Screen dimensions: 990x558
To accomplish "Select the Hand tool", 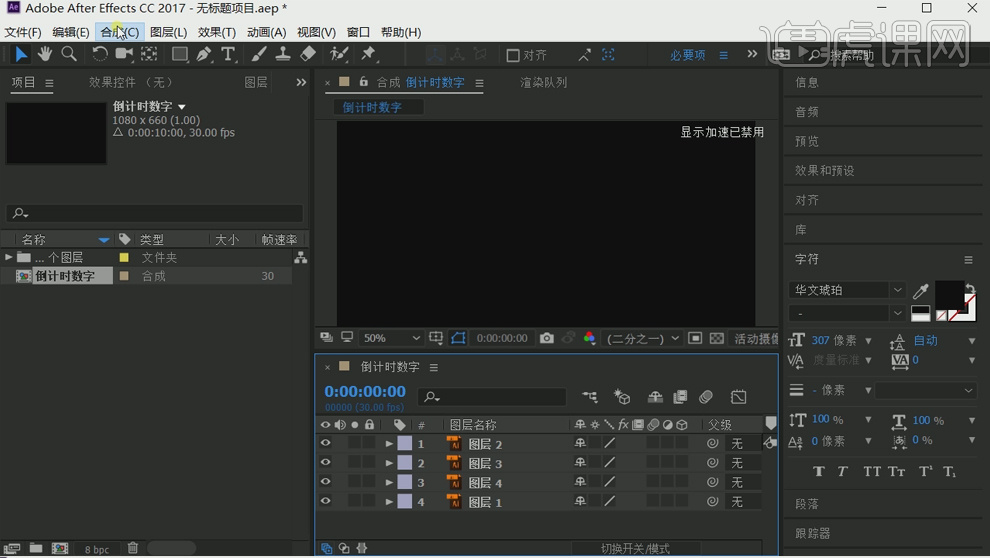I will coord(45,55).
